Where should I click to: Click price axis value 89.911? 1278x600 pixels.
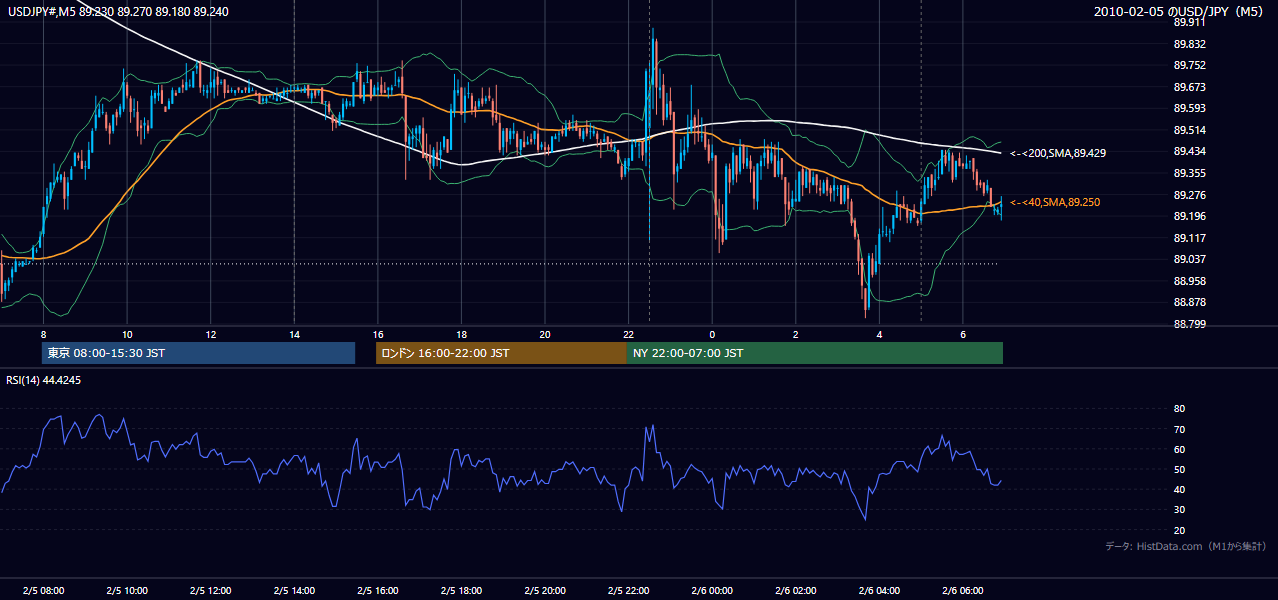pos(1189,22)
